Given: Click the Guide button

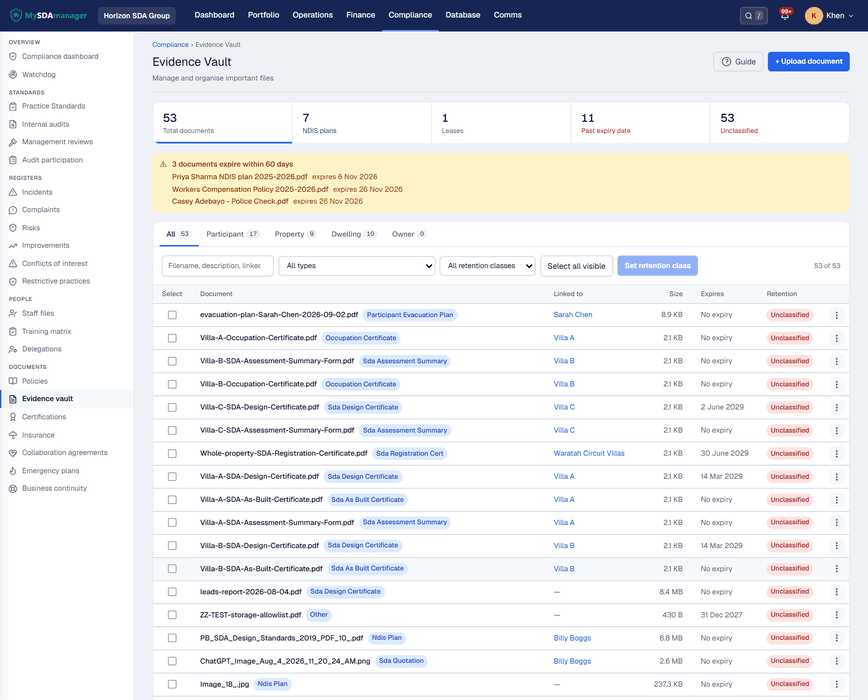Looking at the screenshot, I should pyautogui.click(x=738, y=61).
